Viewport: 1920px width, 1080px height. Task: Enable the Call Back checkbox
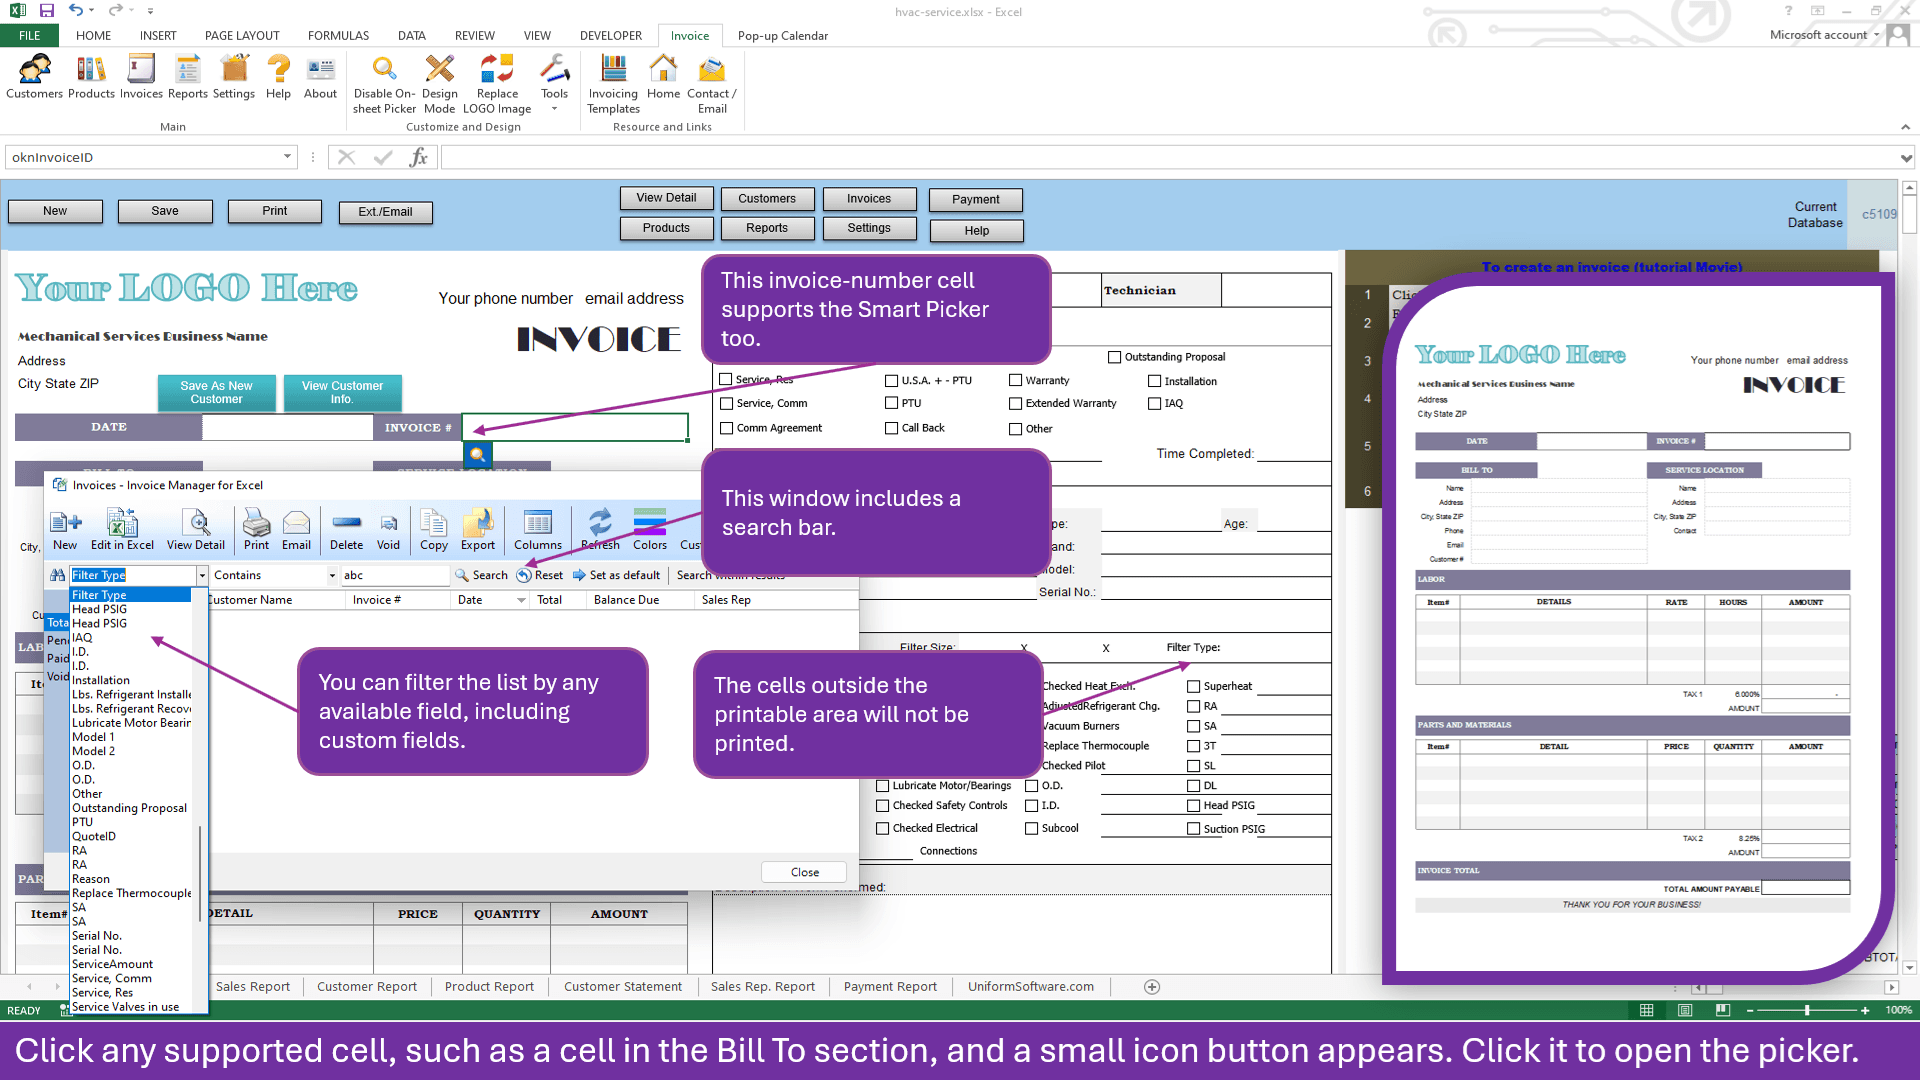(891, 428)
